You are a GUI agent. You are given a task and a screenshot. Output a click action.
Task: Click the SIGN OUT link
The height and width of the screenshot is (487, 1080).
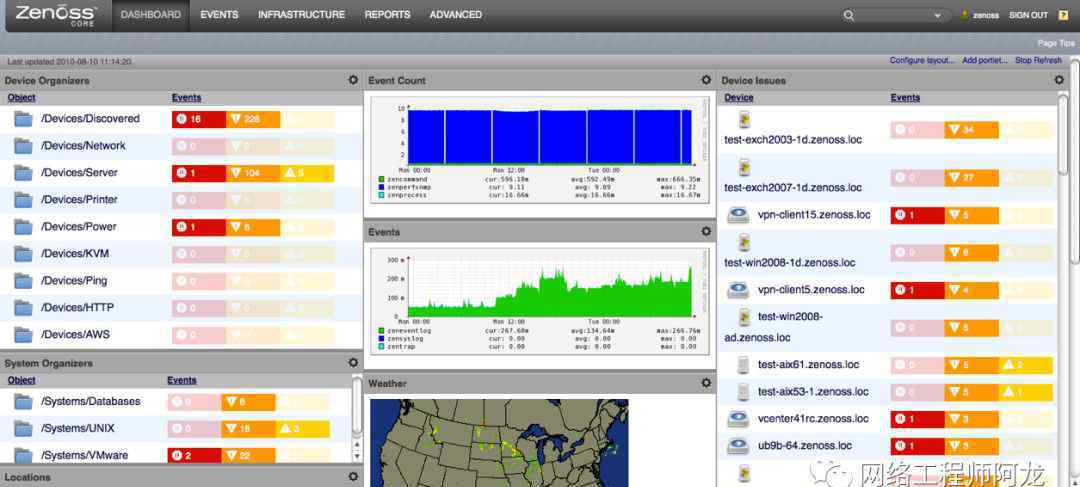click(1028, 15)
